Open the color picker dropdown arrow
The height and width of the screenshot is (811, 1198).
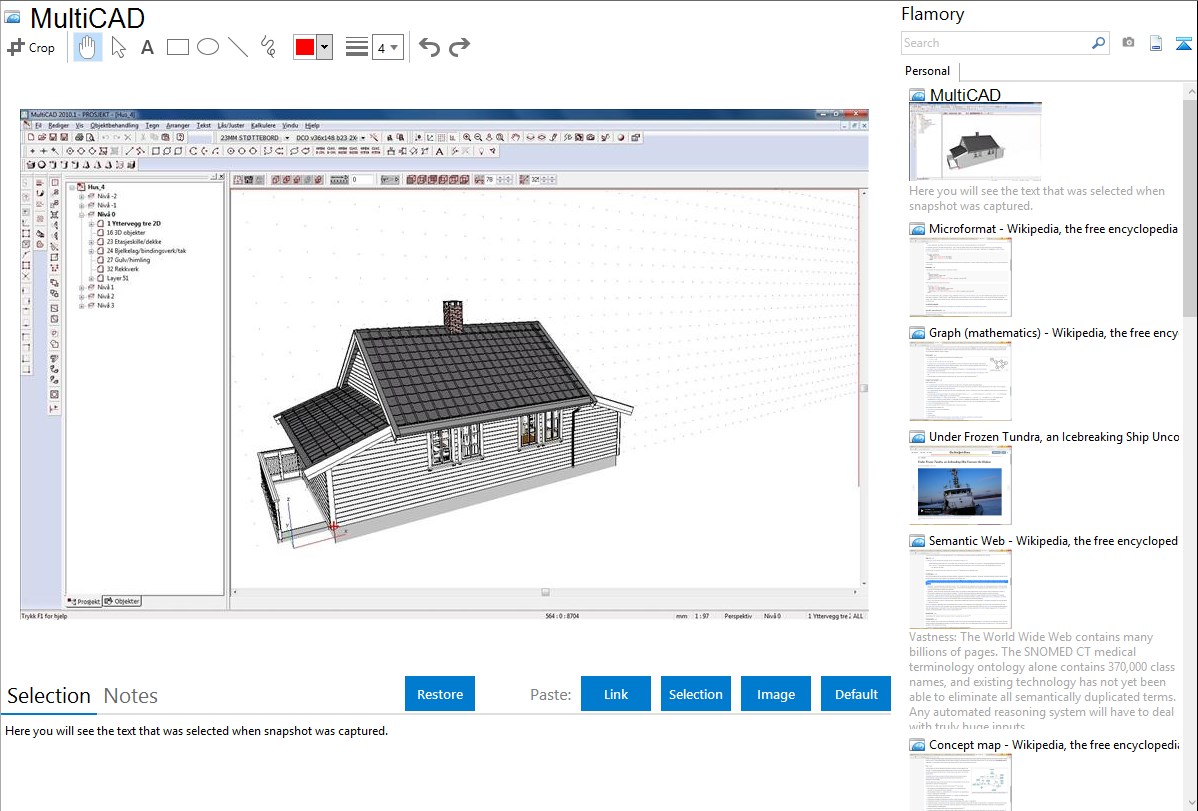[x=325, y=47]
